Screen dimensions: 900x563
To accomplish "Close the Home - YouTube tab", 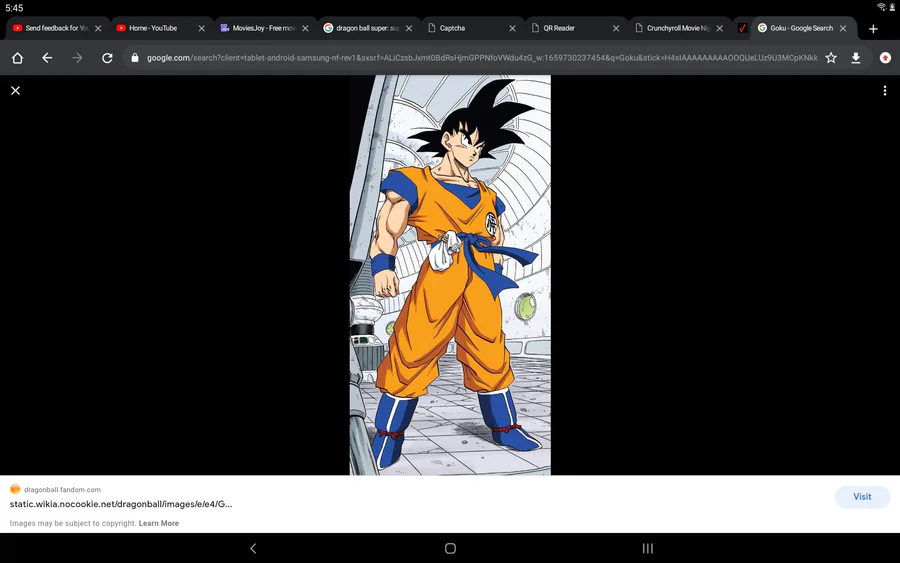I will 201,28.
